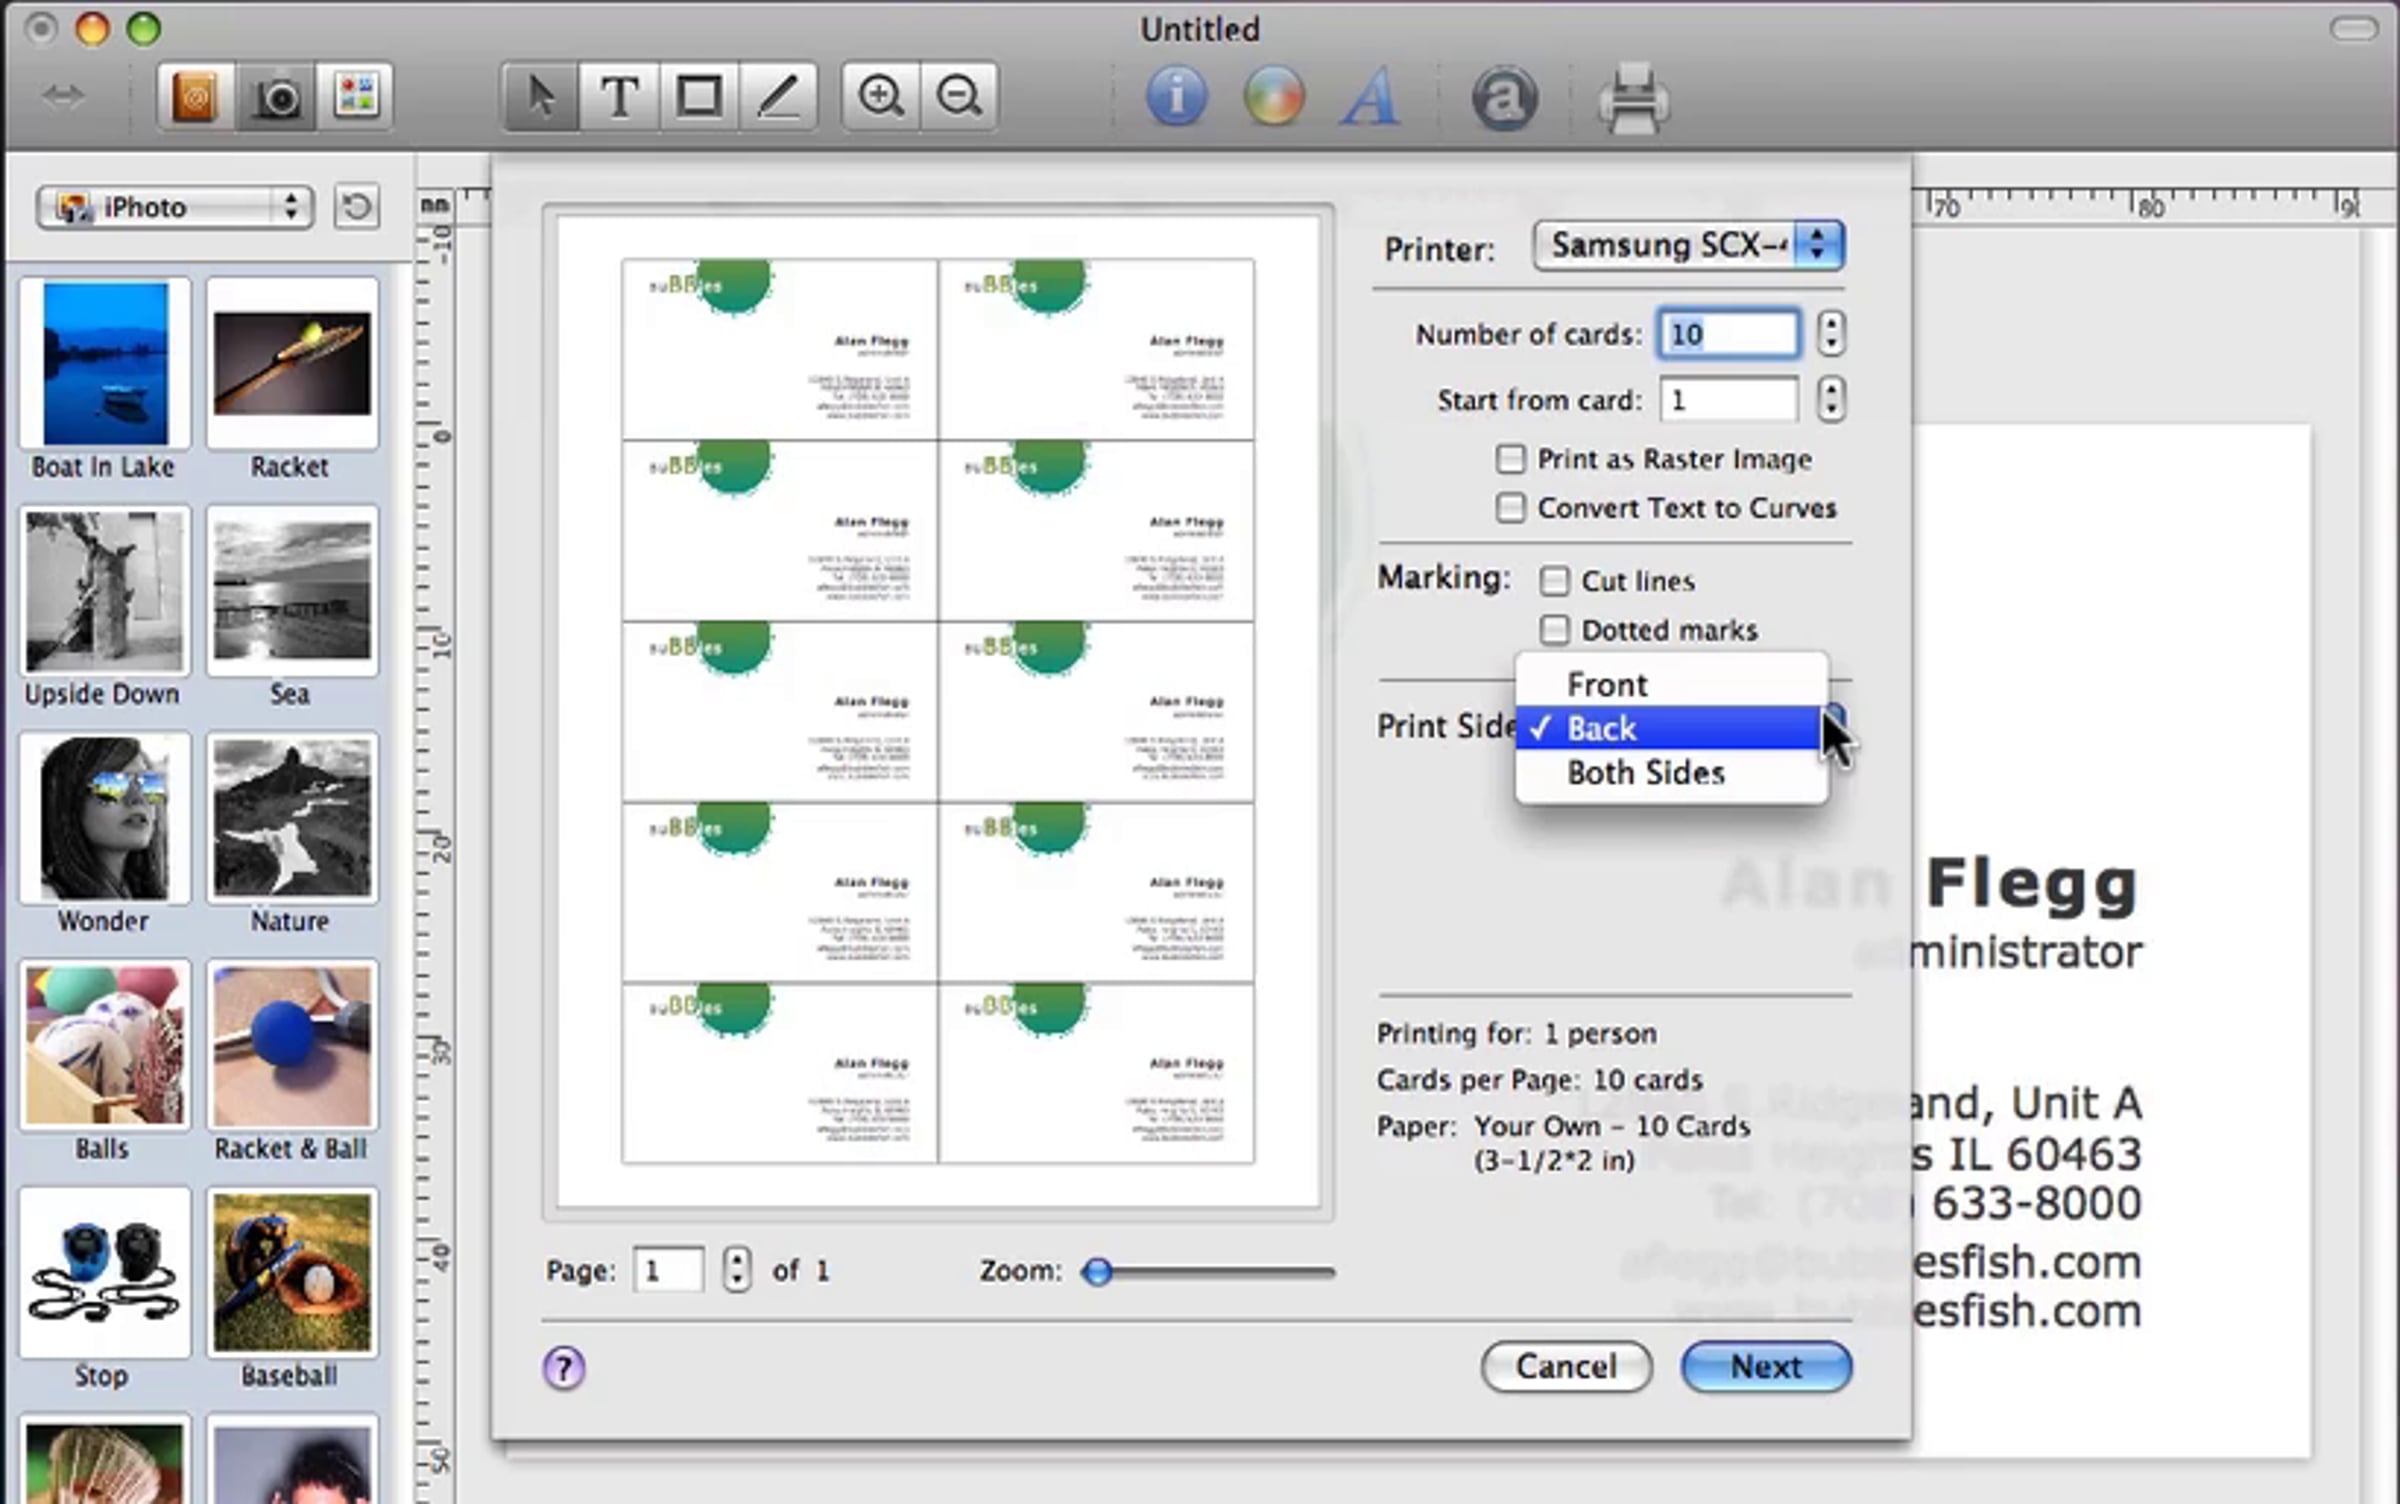This screenshot has width=2400, height=1504.
Task: Choose Both Sides print option
Action: pos(1645,773)
